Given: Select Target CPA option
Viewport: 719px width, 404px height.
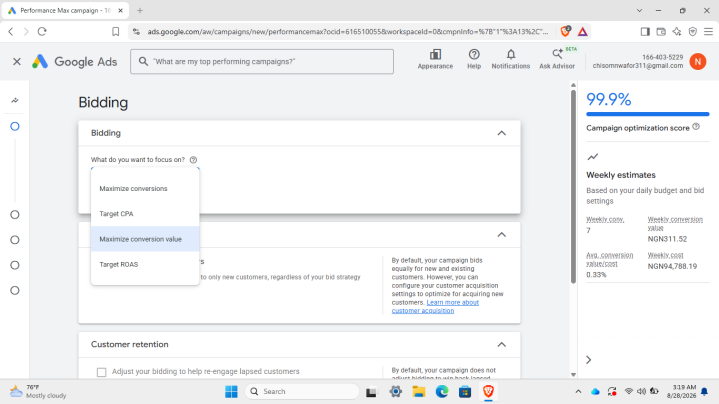Looking at the screenshot, I should click(145, 214).
